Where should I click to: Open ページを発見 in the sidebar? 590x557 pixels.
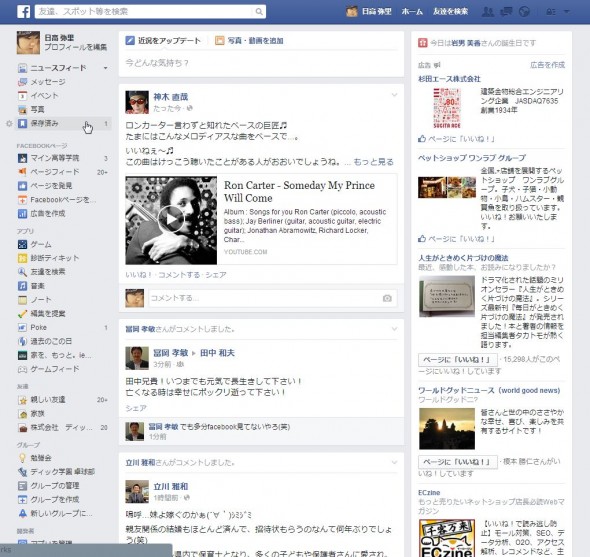(51, 186)
